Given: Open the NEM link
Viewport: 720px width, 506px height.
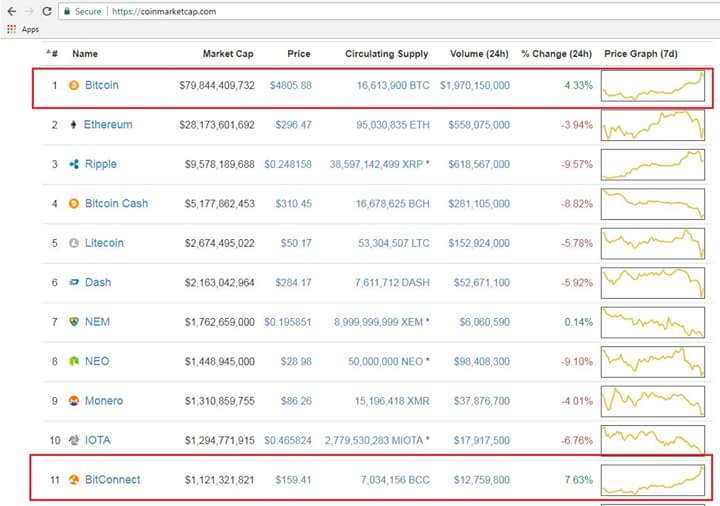Looking at the screenshot, I should click(97, 322).
